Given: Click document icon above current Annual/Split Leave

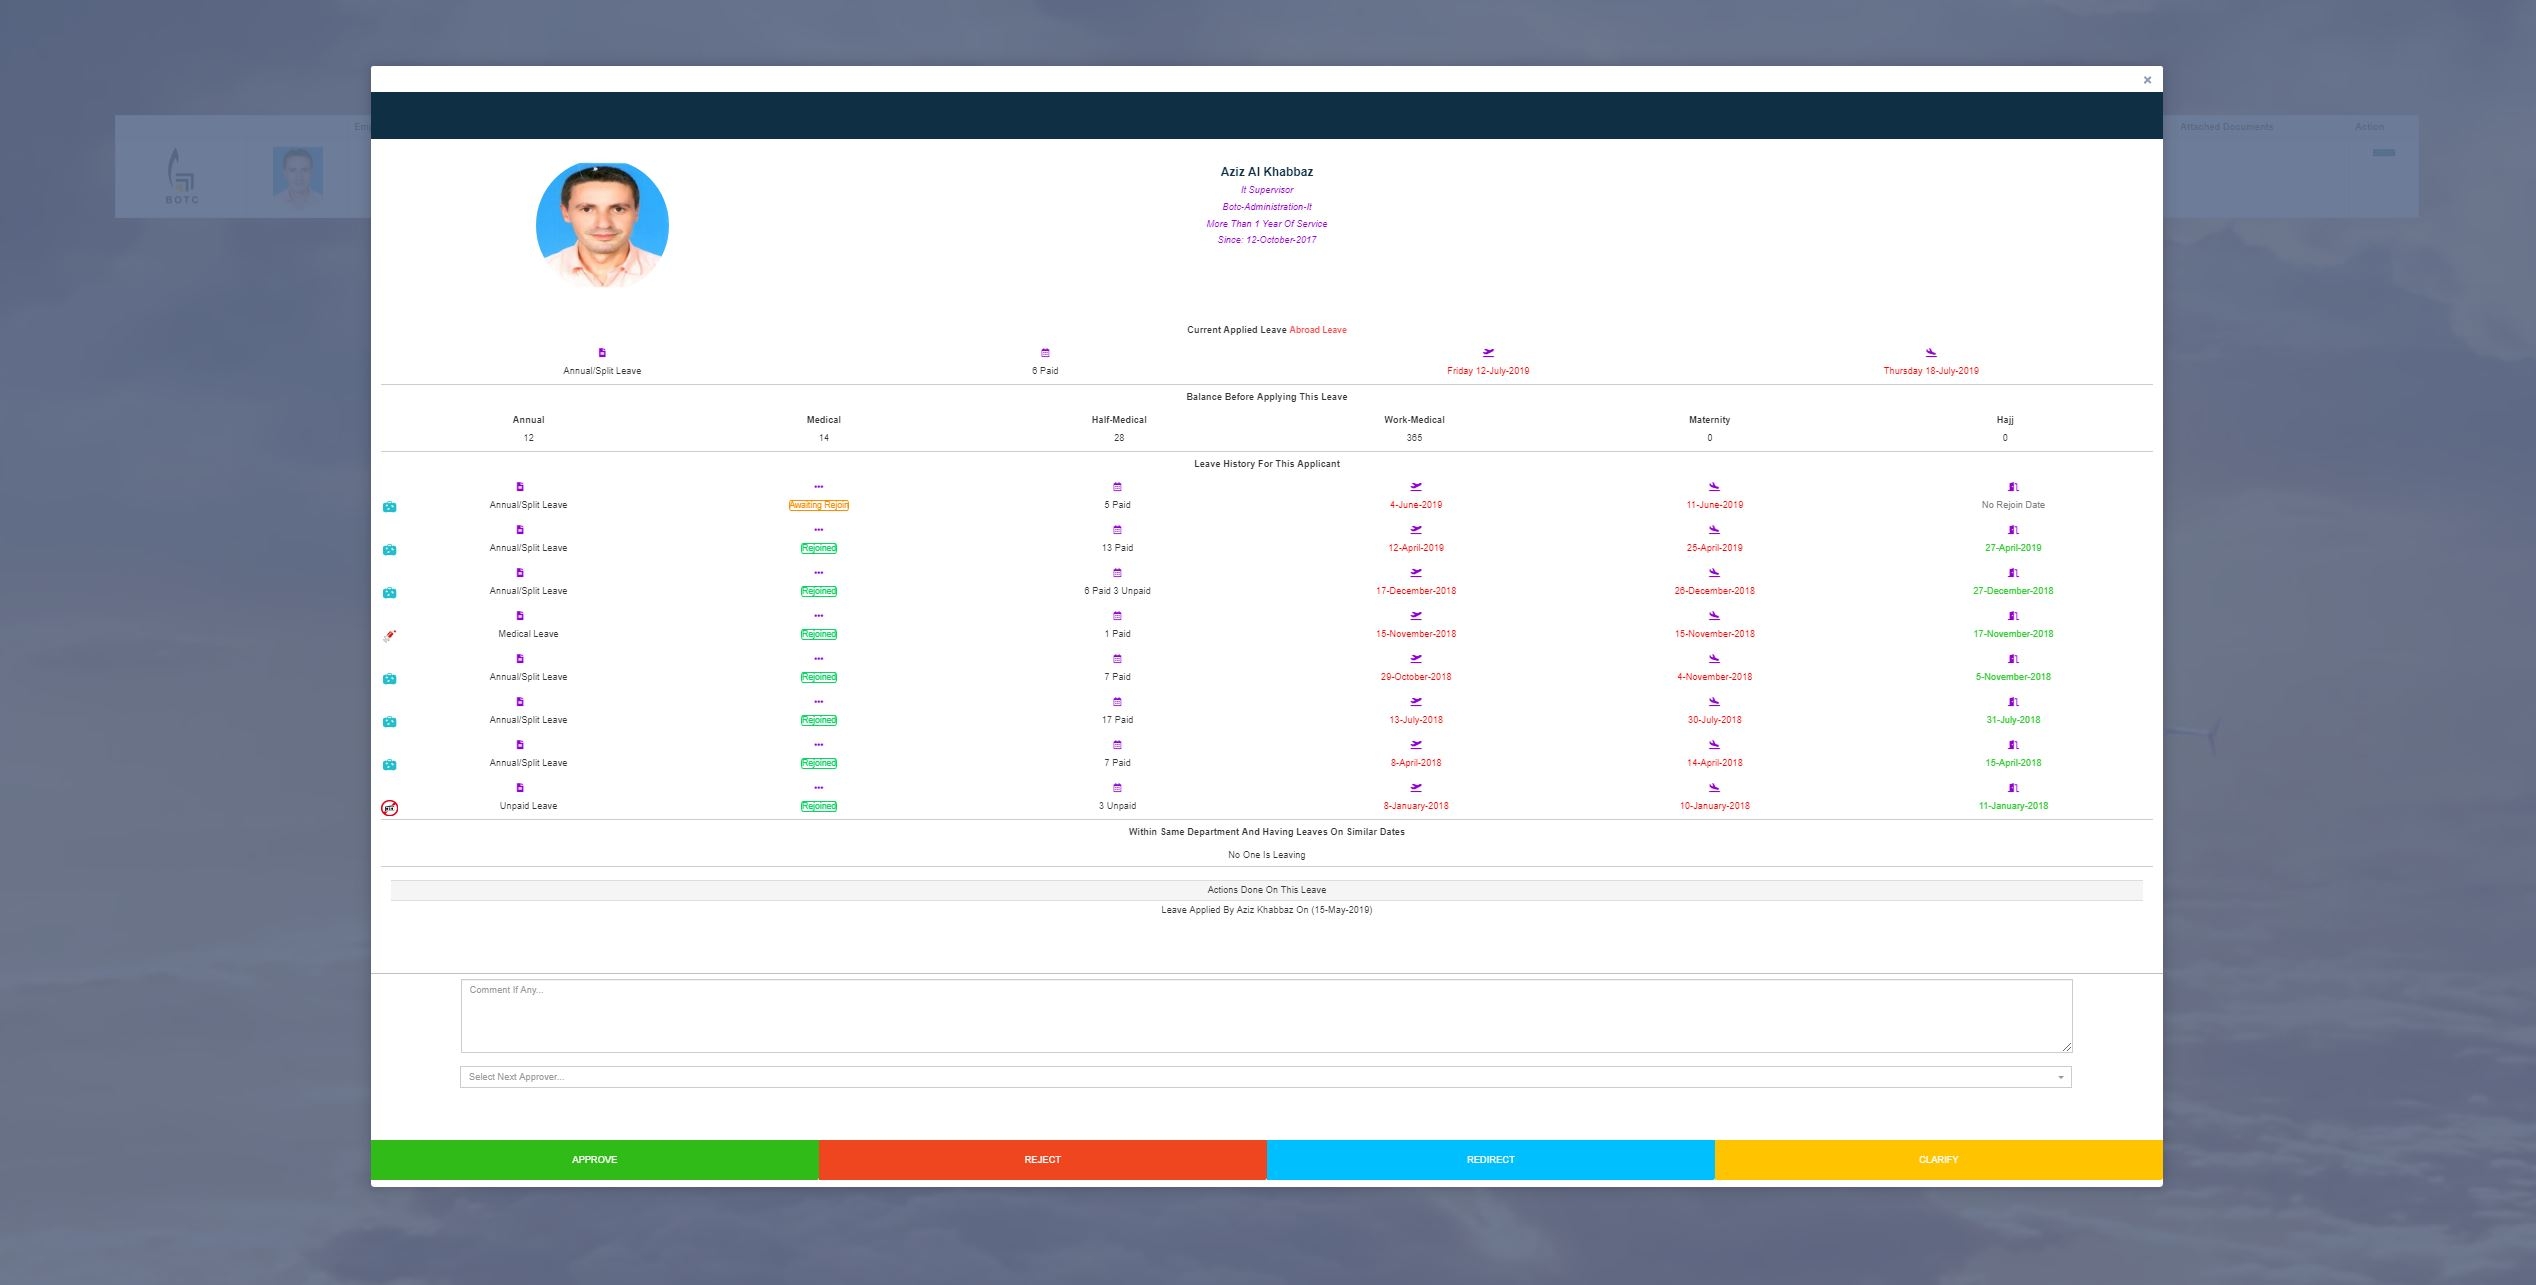Looking at the screenshot, I should [602, 353].
